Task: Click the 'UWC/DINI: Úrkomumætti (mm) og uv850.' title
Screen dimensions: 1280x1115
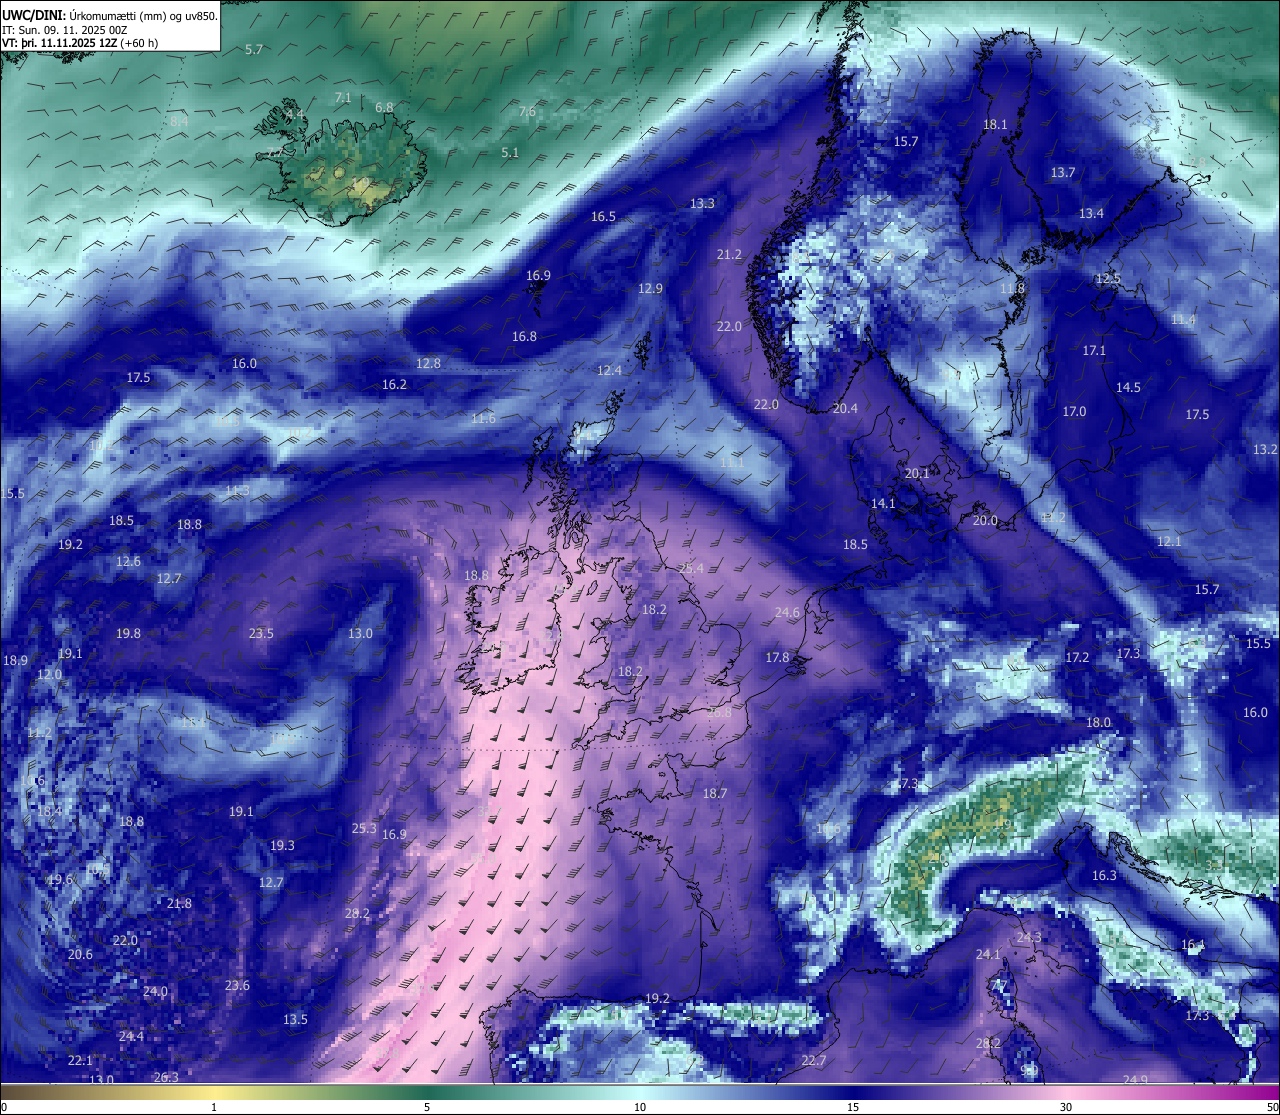Action: 109,16
